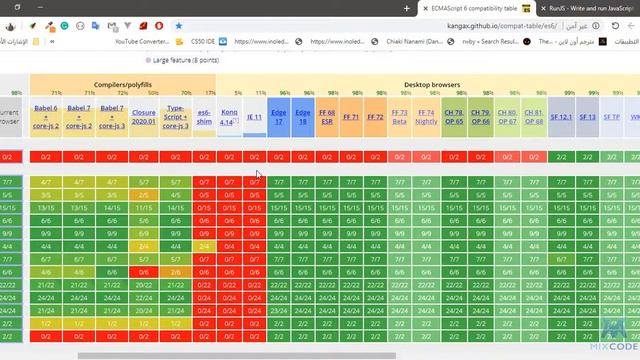This screenshot has height=360, width=640.
Task: Click the Desktop browsers group header
Action: click(x=432, y=84)
